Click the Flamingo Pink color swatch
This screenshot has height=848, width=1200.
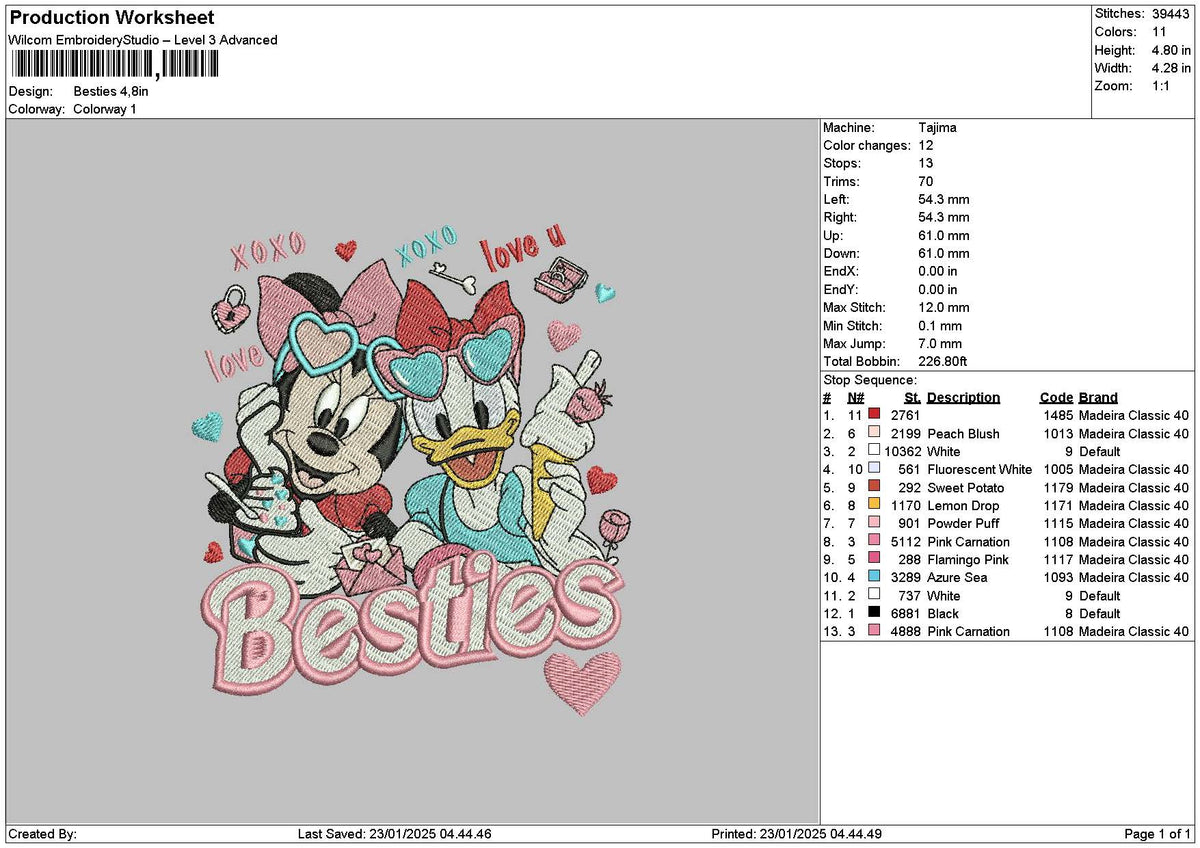[x=873, y=559]
